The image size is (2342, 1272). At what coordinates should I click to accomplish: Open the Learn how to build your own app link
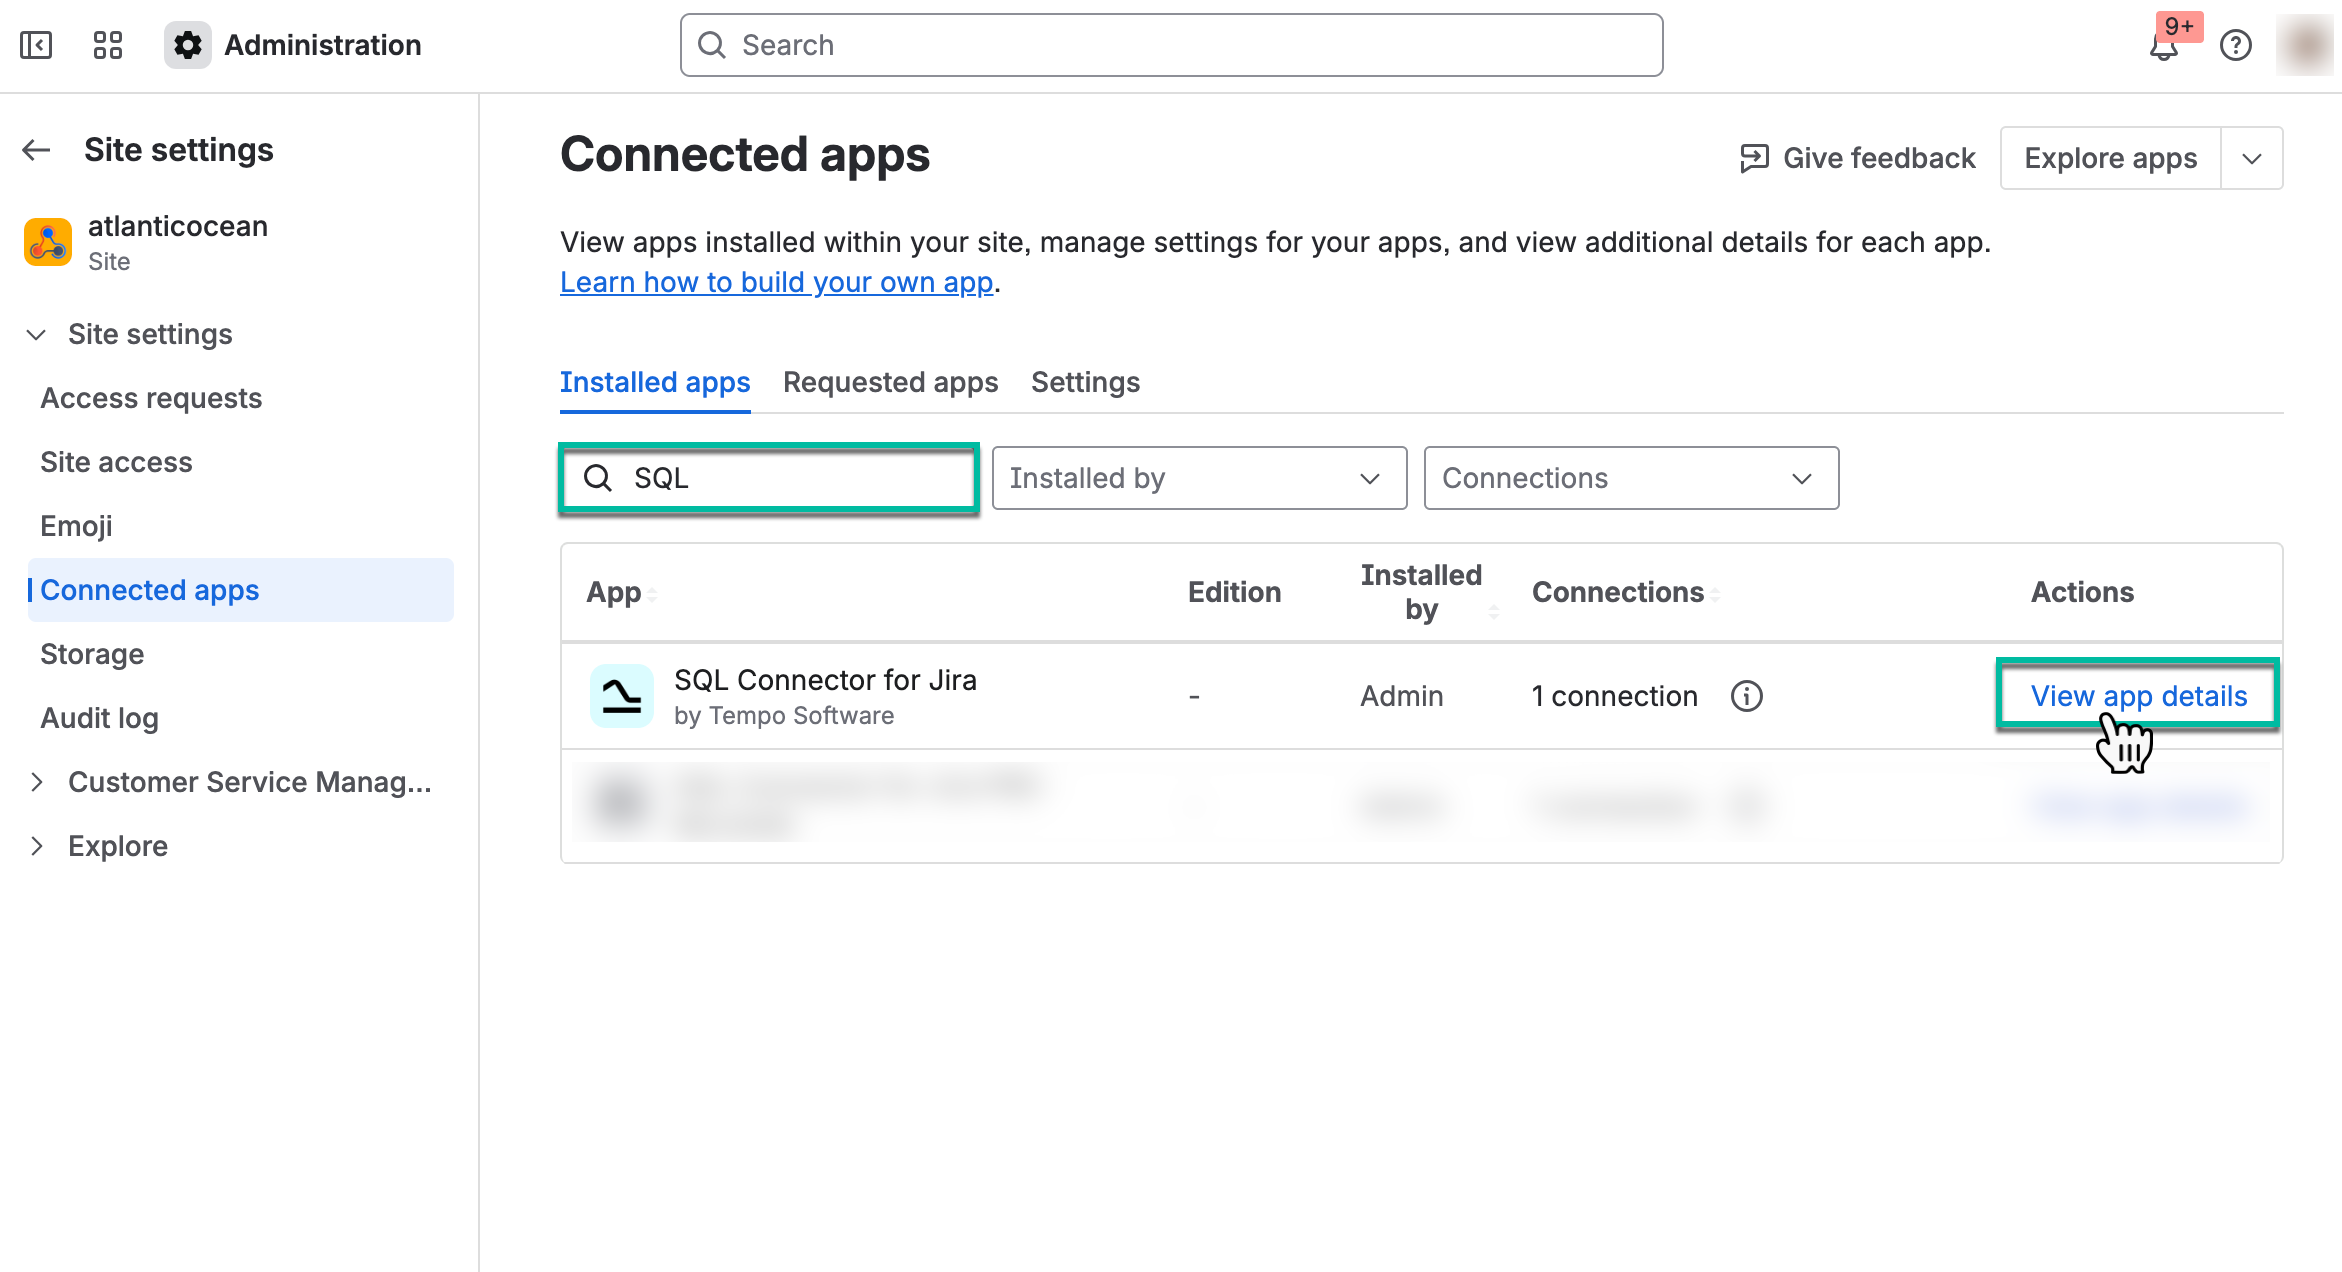[x=775, y=282]
